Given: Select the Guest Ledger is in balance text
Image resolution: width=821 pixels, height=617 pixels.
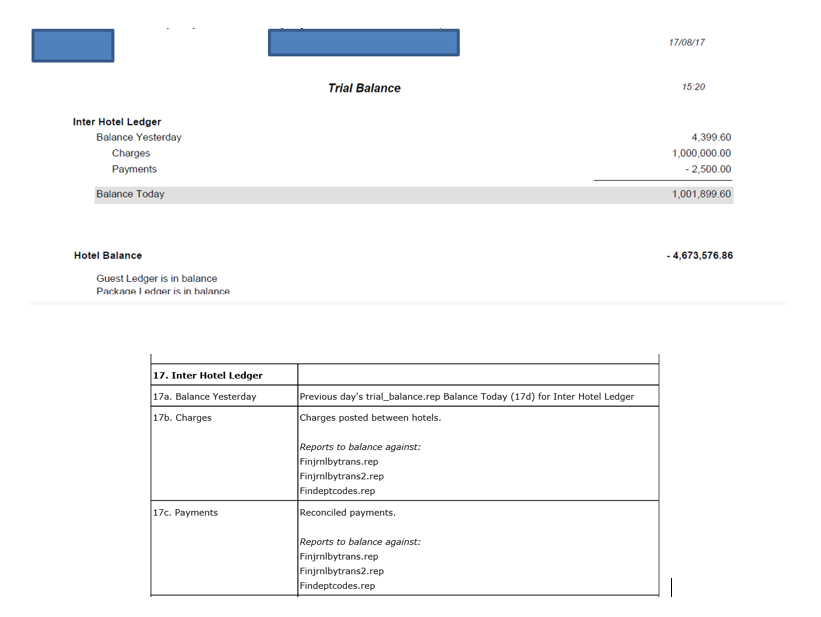Looking at the screenshot, I should click(x=157, y=278).
